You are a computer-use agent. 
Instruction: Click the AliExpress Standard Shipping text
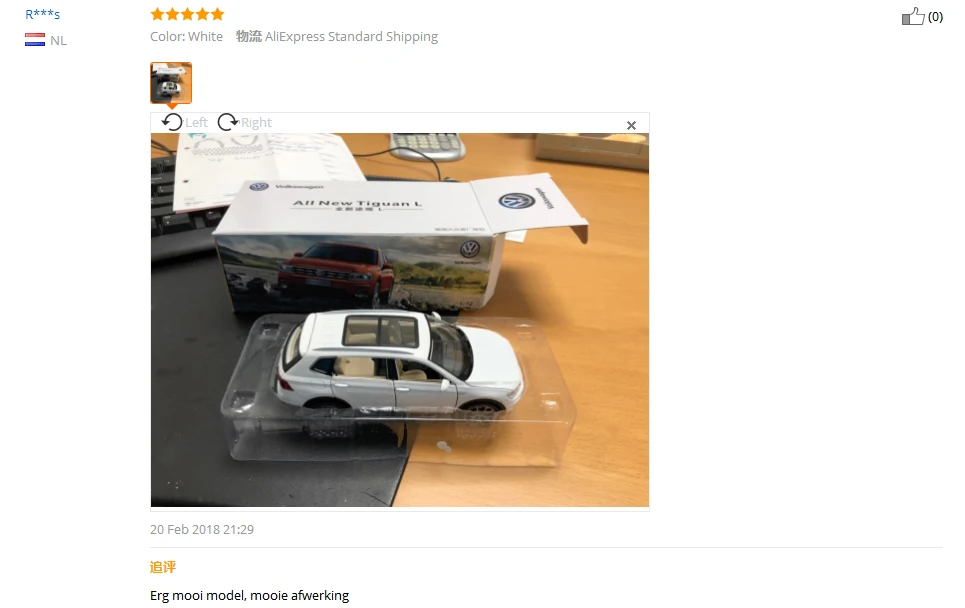[x=351, y=36]
